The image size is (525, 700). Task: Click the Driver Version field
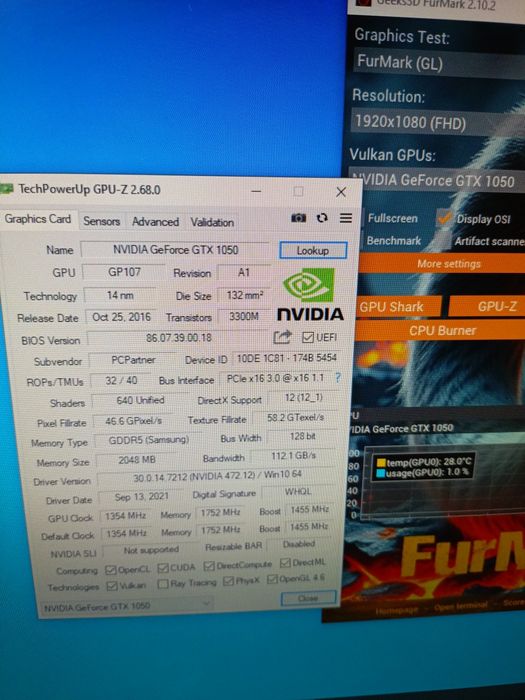point(217,477)
